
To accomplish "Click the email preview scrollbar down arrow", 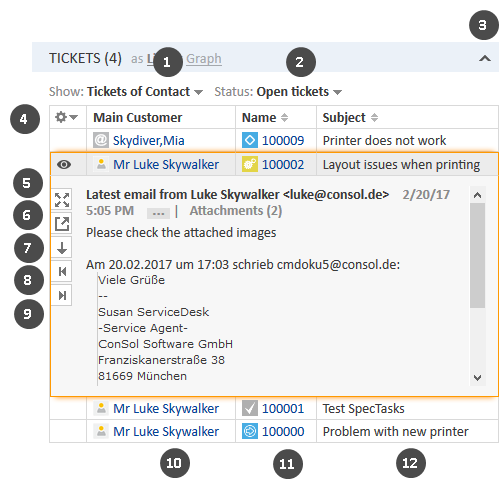I will point(477,378).
